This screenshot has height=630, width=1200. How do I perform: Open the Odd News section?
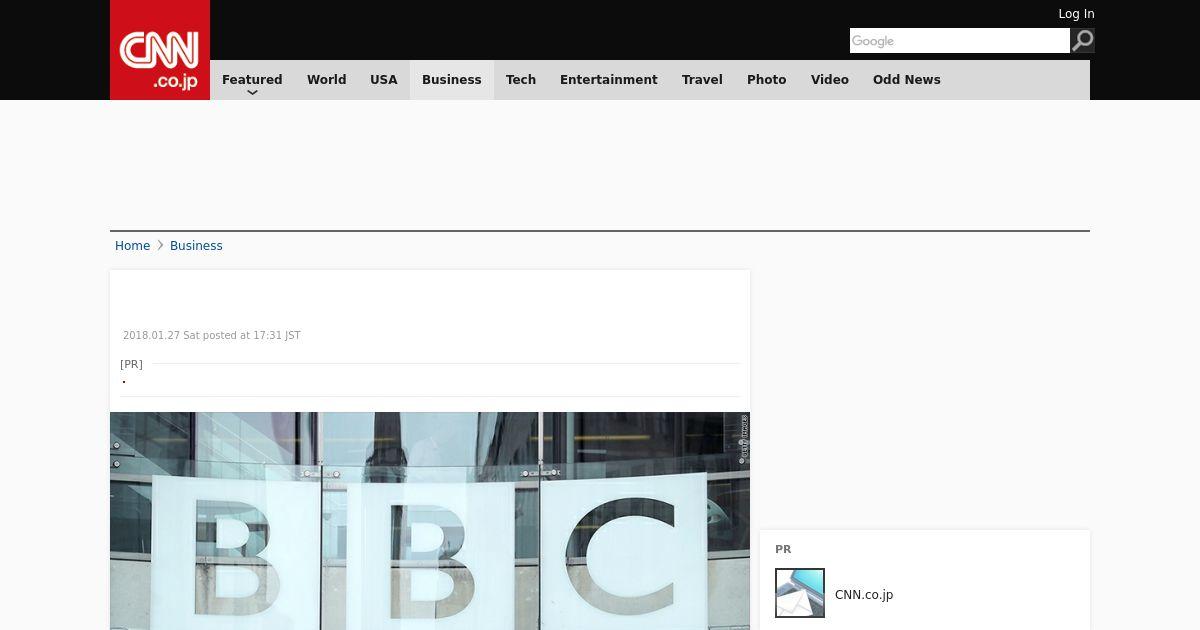[907, 80]
